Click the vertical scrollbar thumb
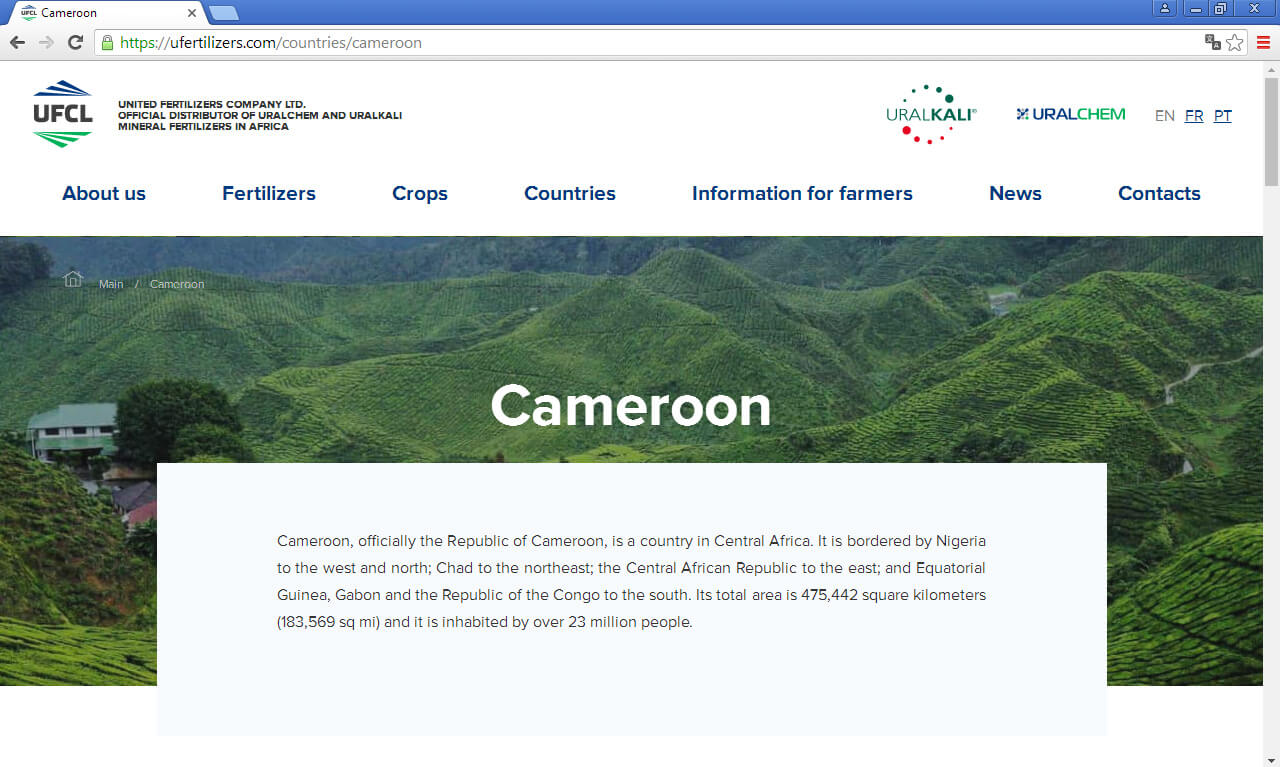 point(1271,130)
